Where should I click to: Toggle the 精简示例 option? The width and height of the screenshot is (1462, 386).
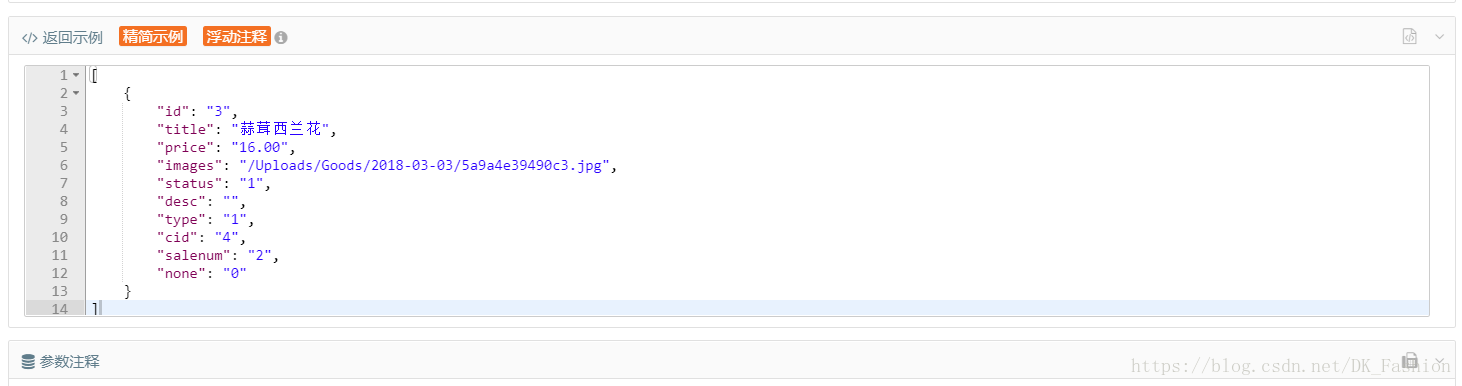(x=153, y=37)
